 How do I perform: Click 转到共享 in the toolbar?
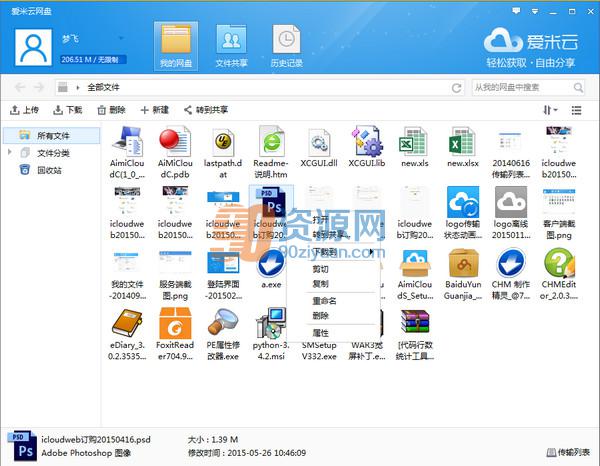[x=206, y=110]
